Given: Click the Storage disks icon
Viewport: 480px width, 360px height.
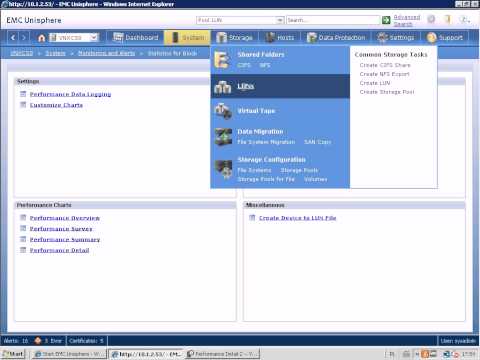Looking at the screenshot, I should tap(221, 38).
